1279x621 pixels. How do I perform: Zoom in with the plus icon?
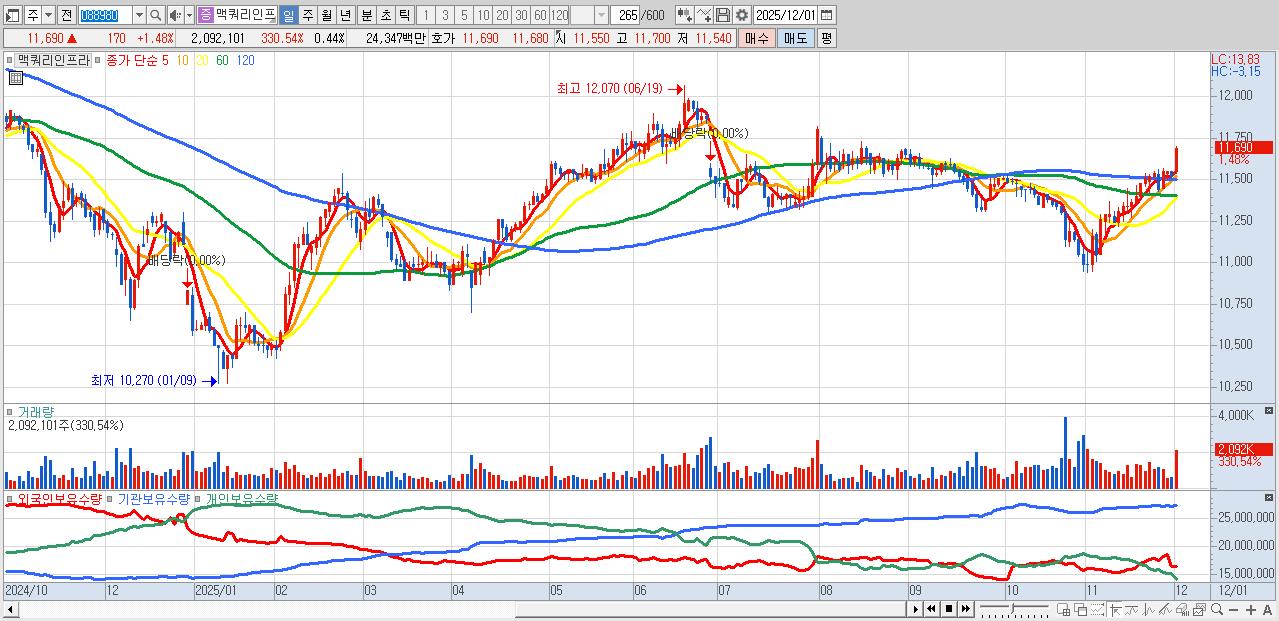point(1251,610)
